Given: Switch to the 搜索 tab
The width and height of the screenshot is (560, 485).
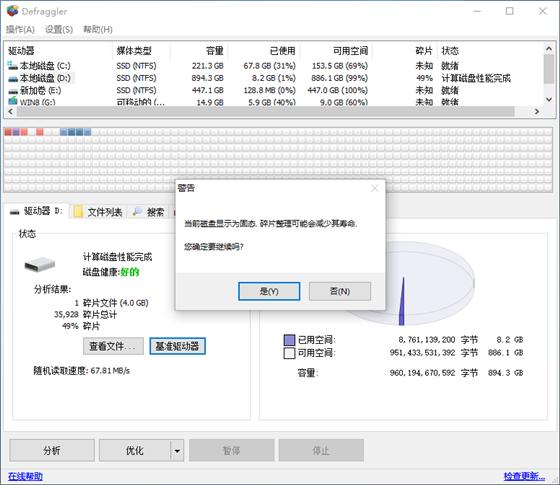Looking at the screenshot, I should (x=148, y=212).
